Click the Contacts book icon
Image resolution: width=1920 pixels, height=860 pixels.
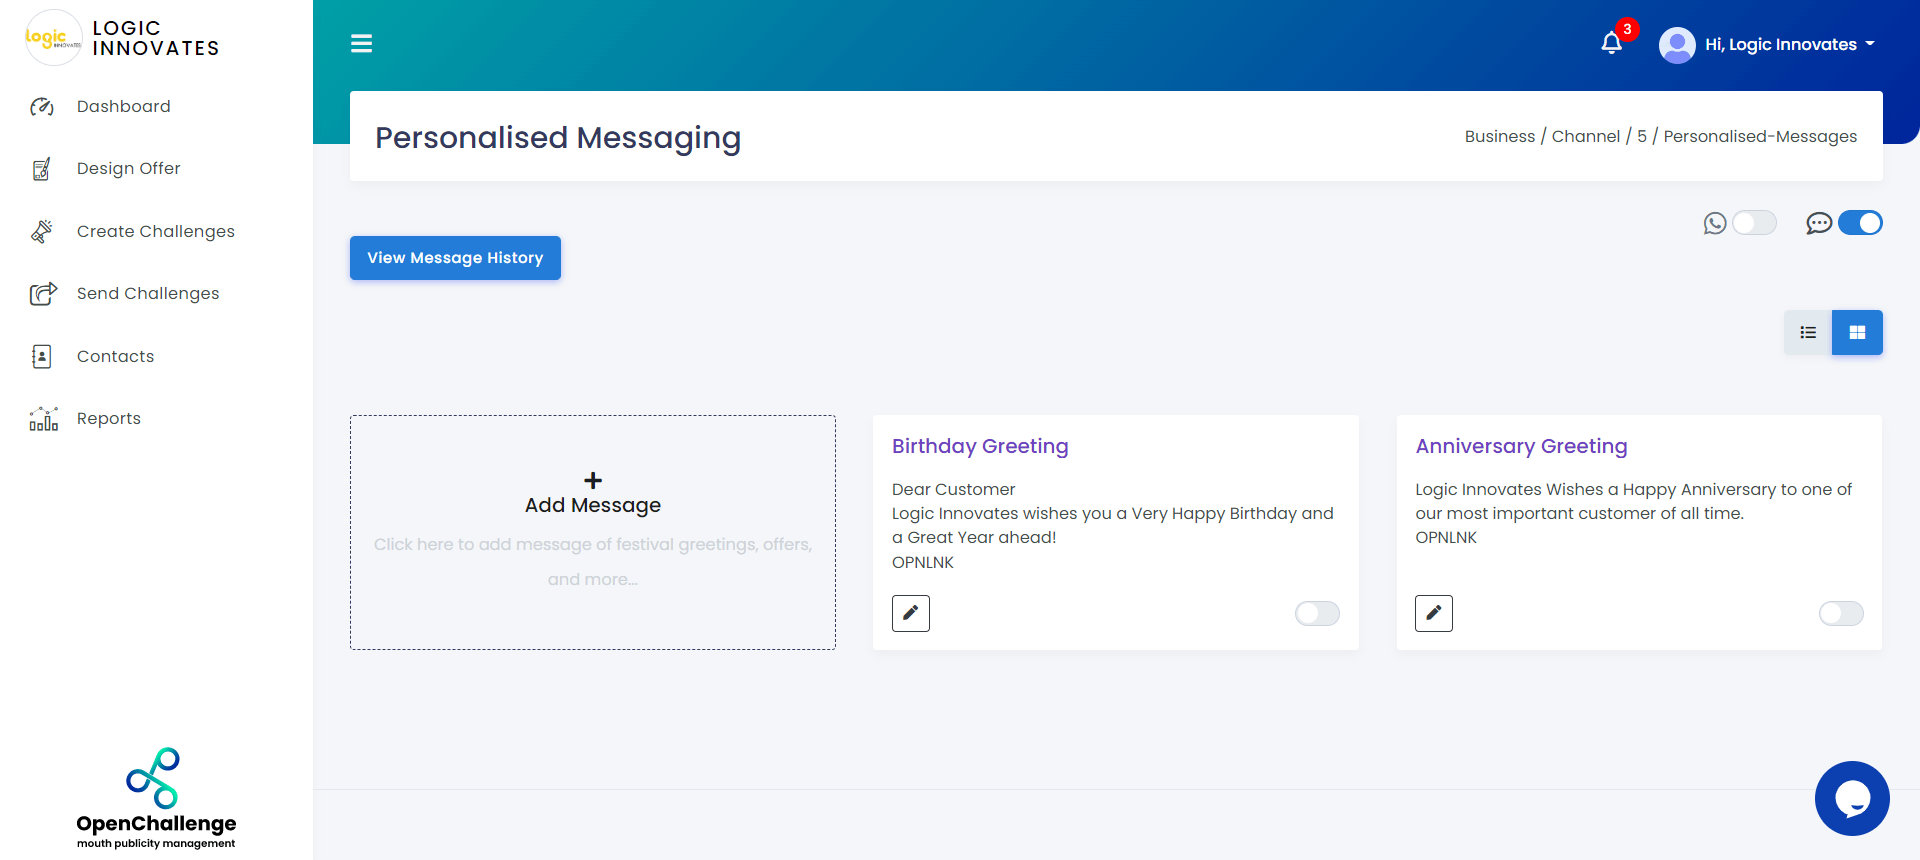click(42, 356)
